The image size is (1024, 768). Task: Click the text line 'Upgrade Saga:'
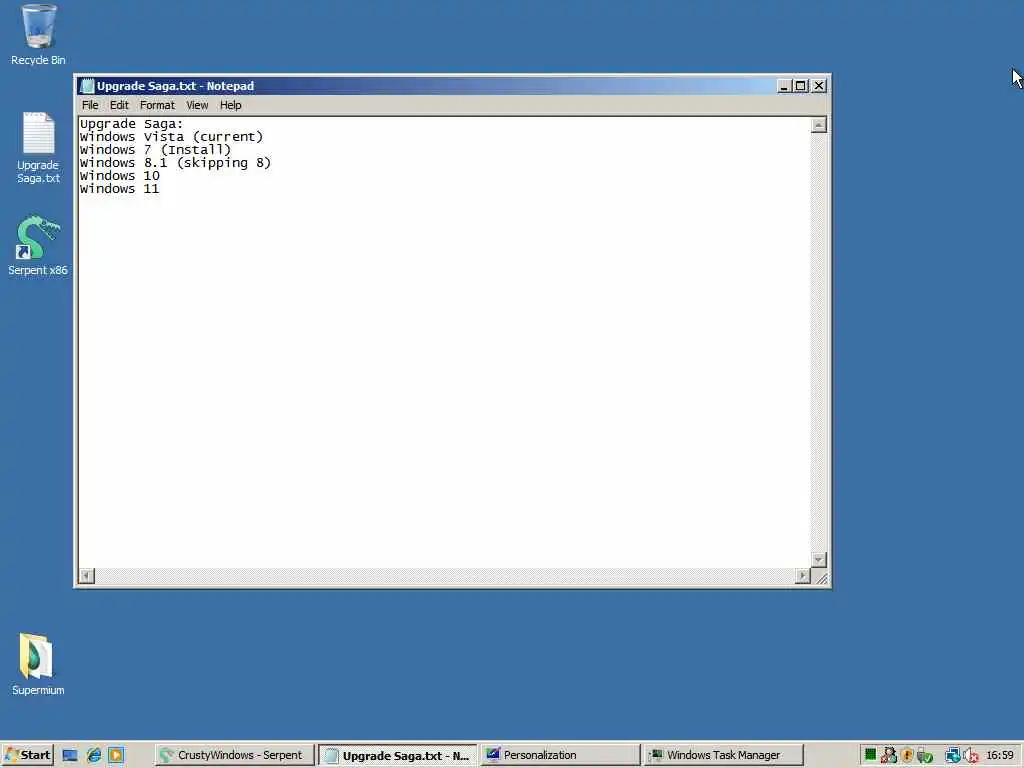[131, 124]
